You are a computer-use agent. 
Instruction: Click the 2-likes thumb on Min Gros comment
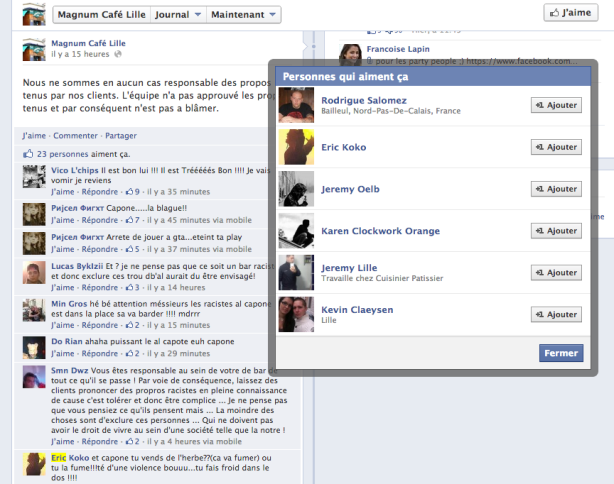pyautogui.click(x=129, y=325)
